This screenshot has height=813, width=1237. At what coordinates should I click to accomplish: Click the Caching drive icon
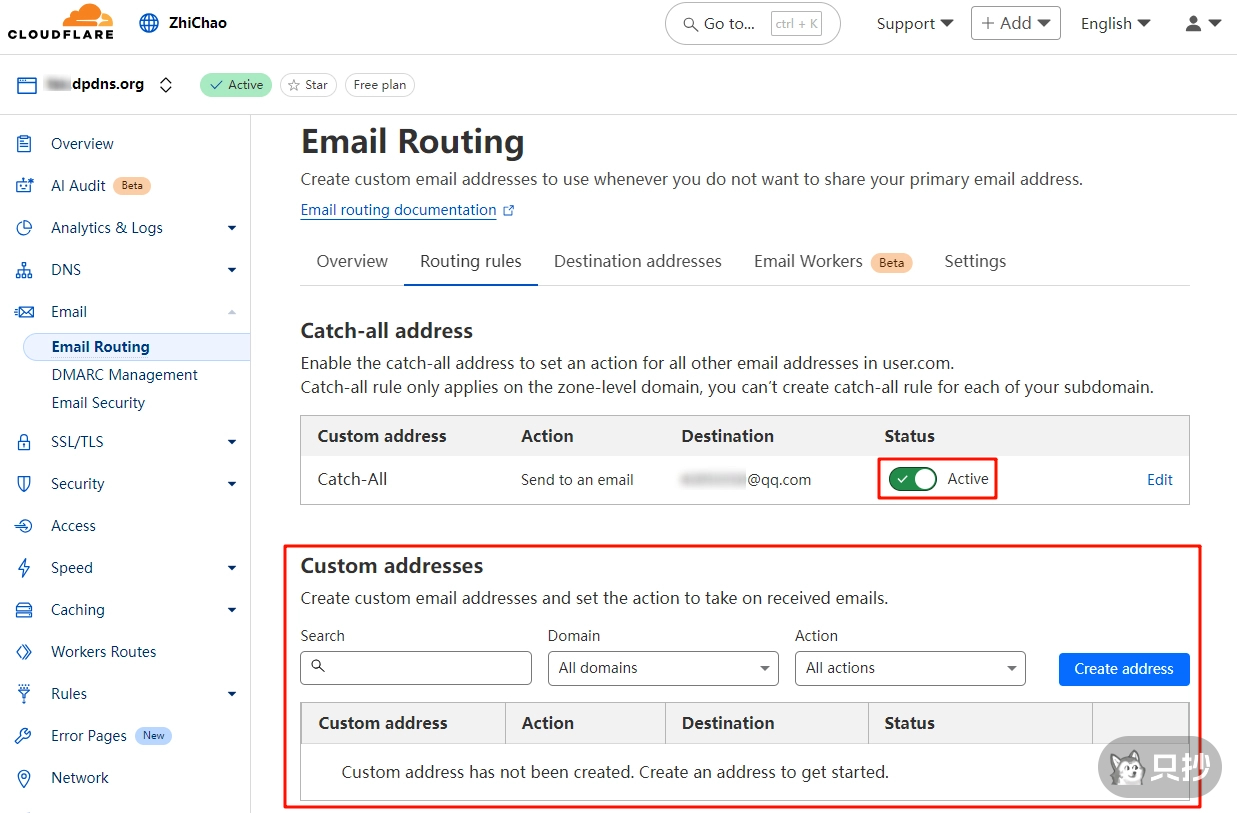pos(25,610)
